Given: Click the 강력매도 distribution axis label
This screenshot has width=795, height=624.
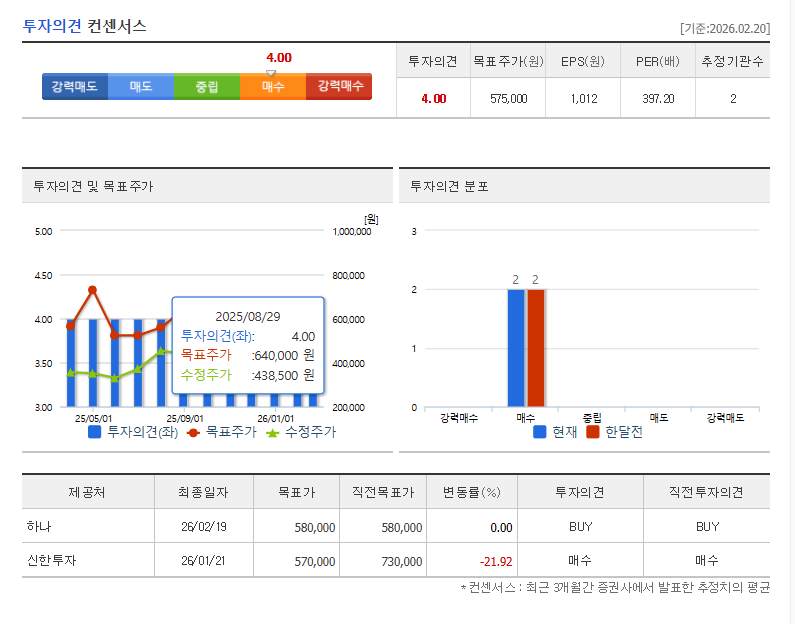Looking at the screenshot, I should pyautogui.click(x=726, y=418).
